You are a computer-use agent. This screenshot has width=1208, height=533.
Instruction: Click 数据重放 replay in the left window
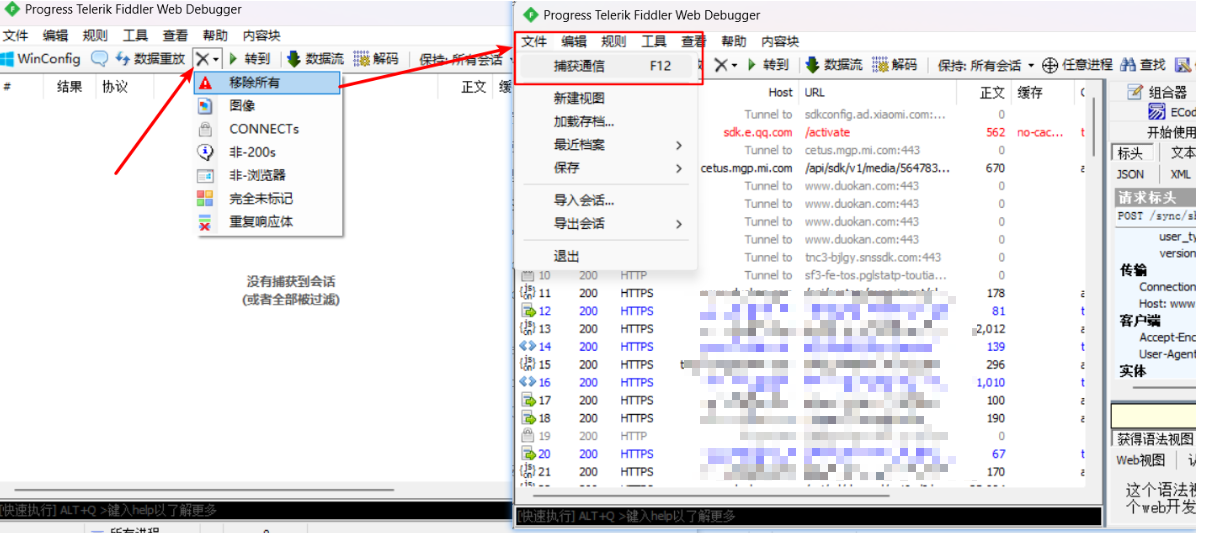click(x=150, y=59)
